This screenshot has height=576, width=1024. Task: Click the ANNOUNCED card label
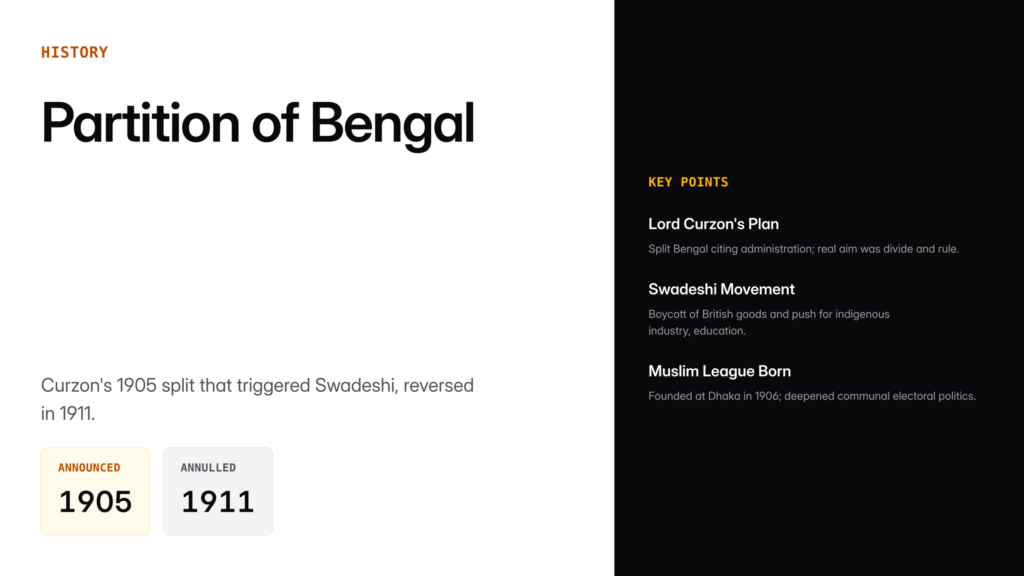[x=89, y=467]
